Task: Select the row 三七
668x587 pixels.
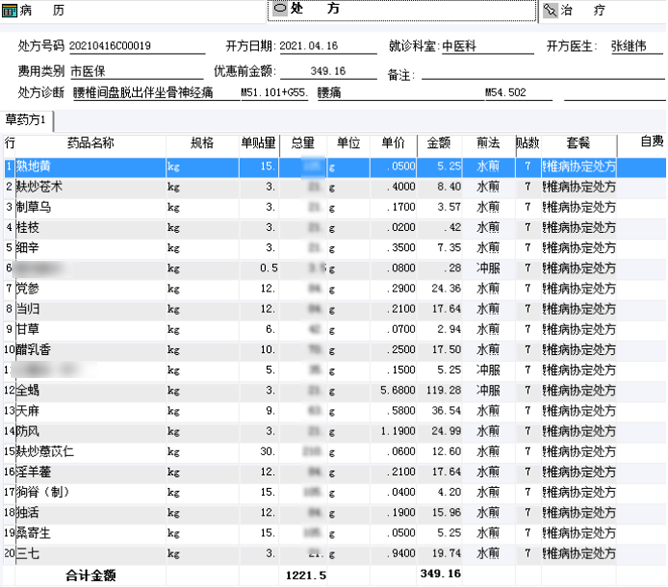Action: click(335, 554)
